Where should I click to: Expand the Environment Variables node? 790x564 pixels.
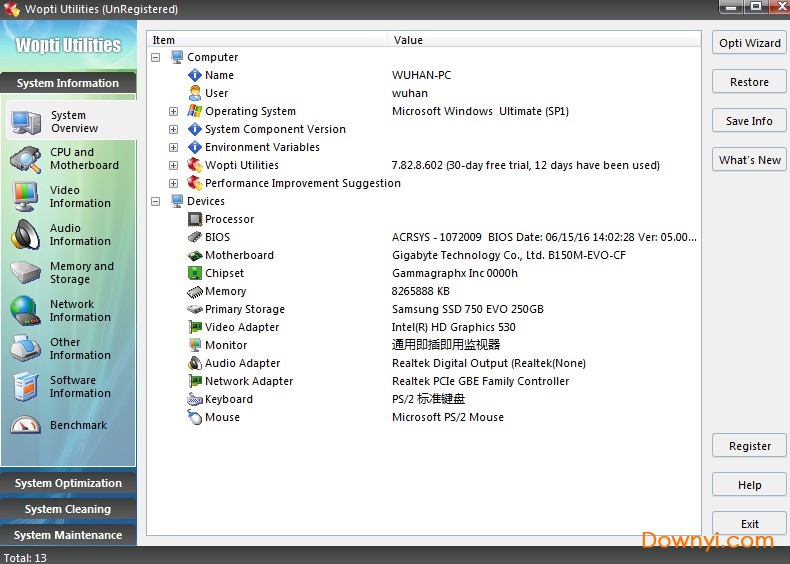pyautogui.click(x=174, y=147)
